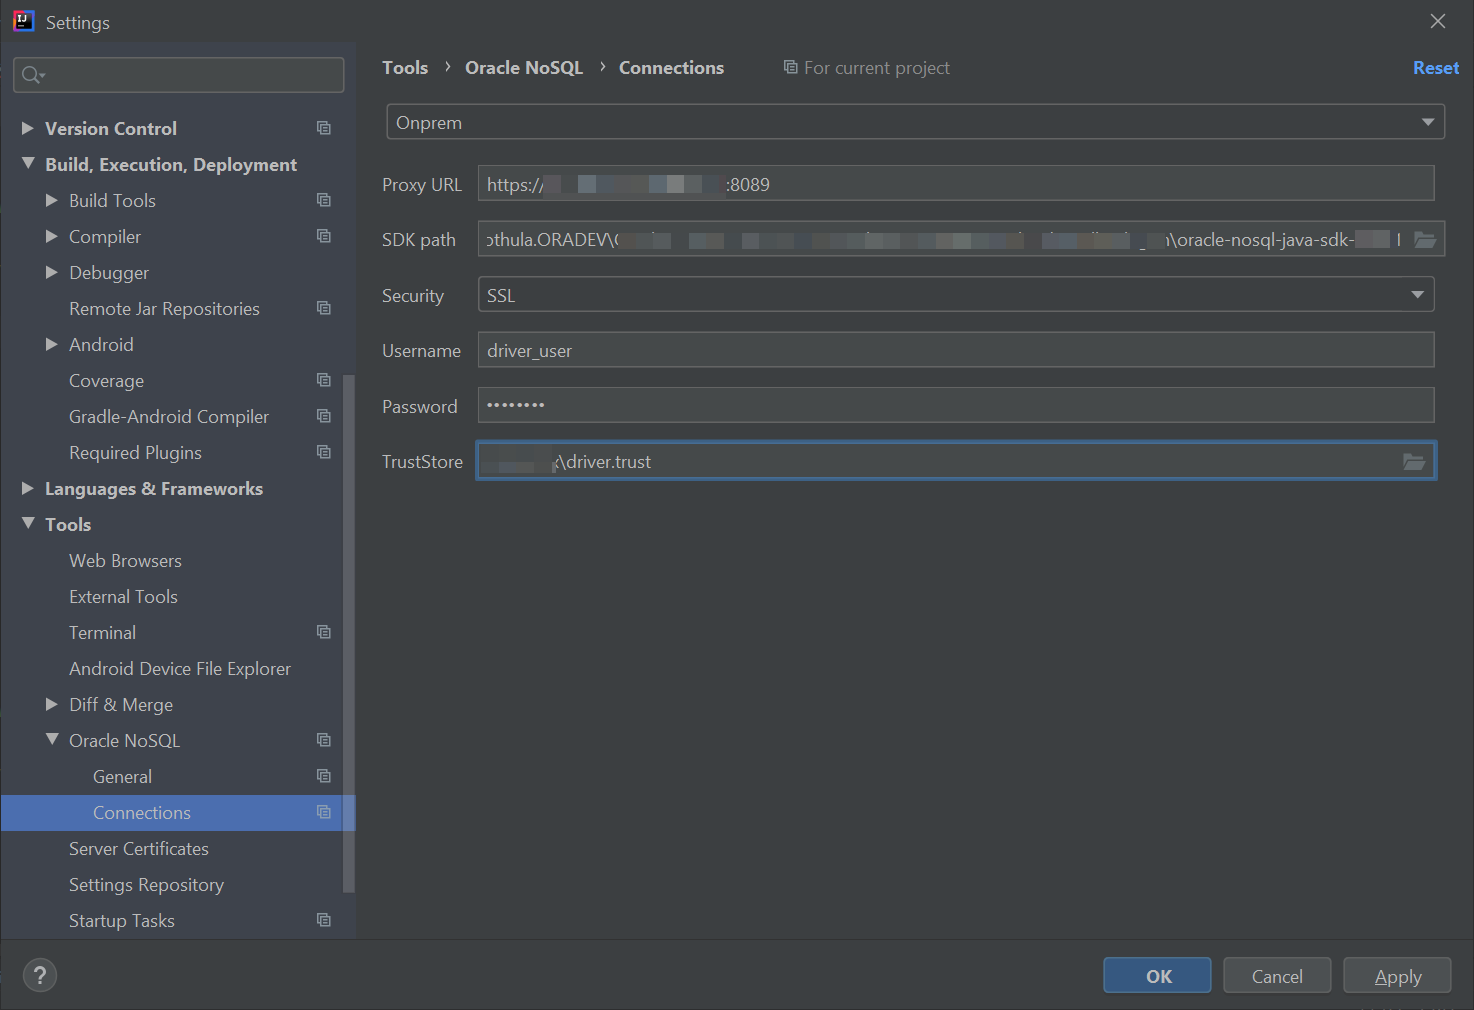The image size is (1474, 1010).
Task: Expand the Languages & Frameworks section
Action: [28, 488]
